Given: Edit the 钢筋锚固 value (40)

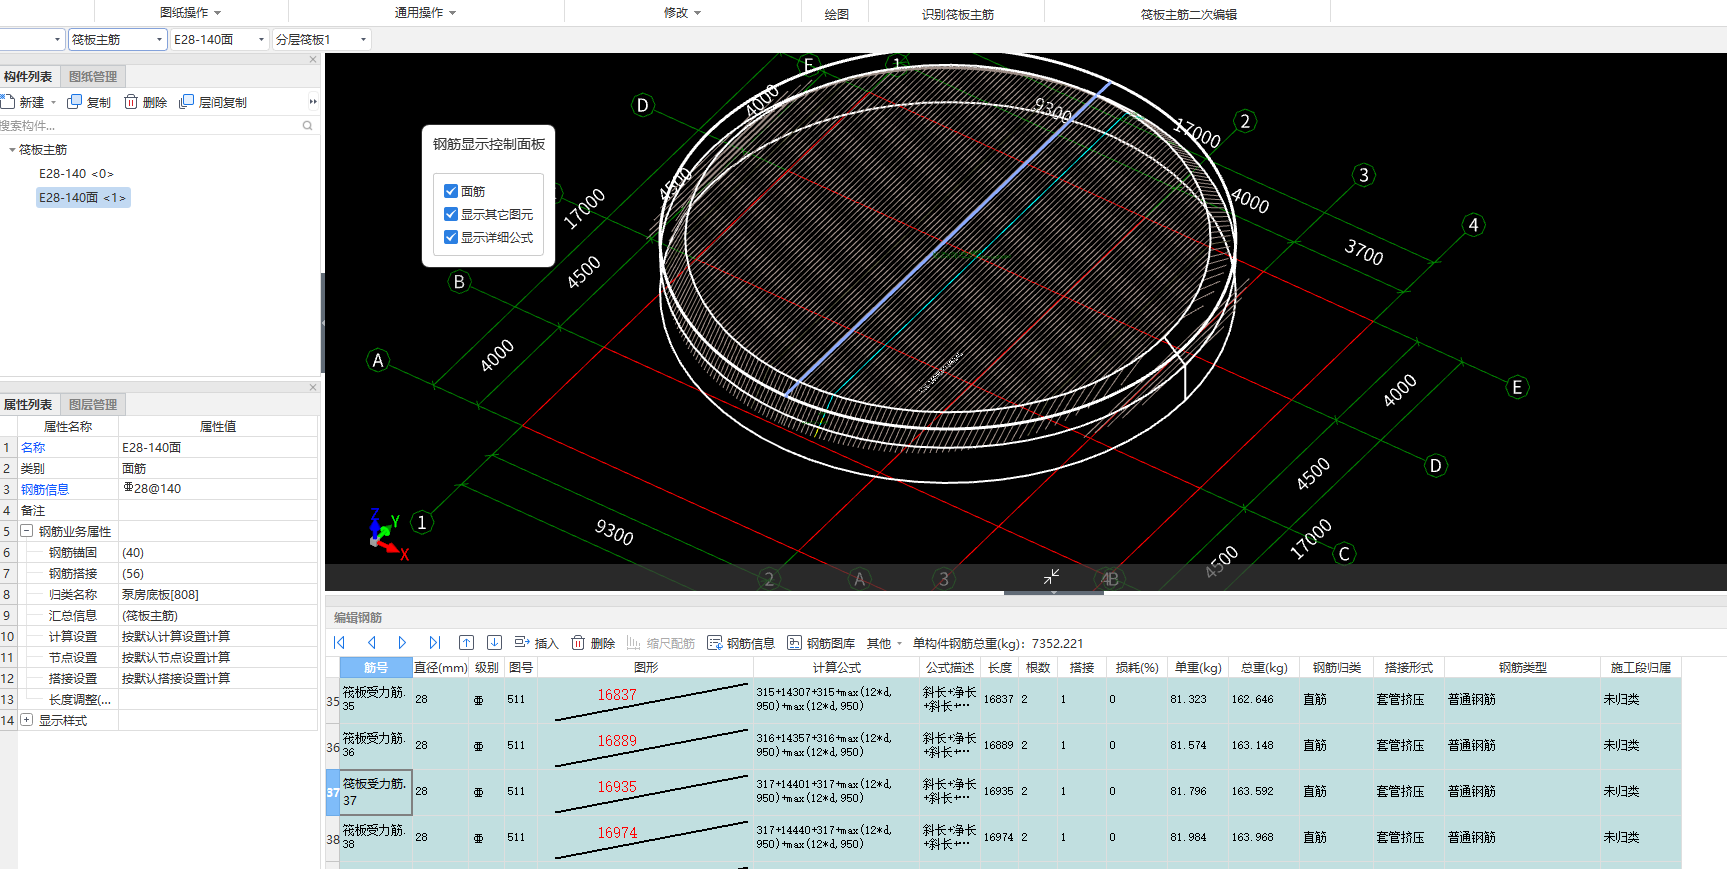Looking at the screenshot, I should coord(217,552).
